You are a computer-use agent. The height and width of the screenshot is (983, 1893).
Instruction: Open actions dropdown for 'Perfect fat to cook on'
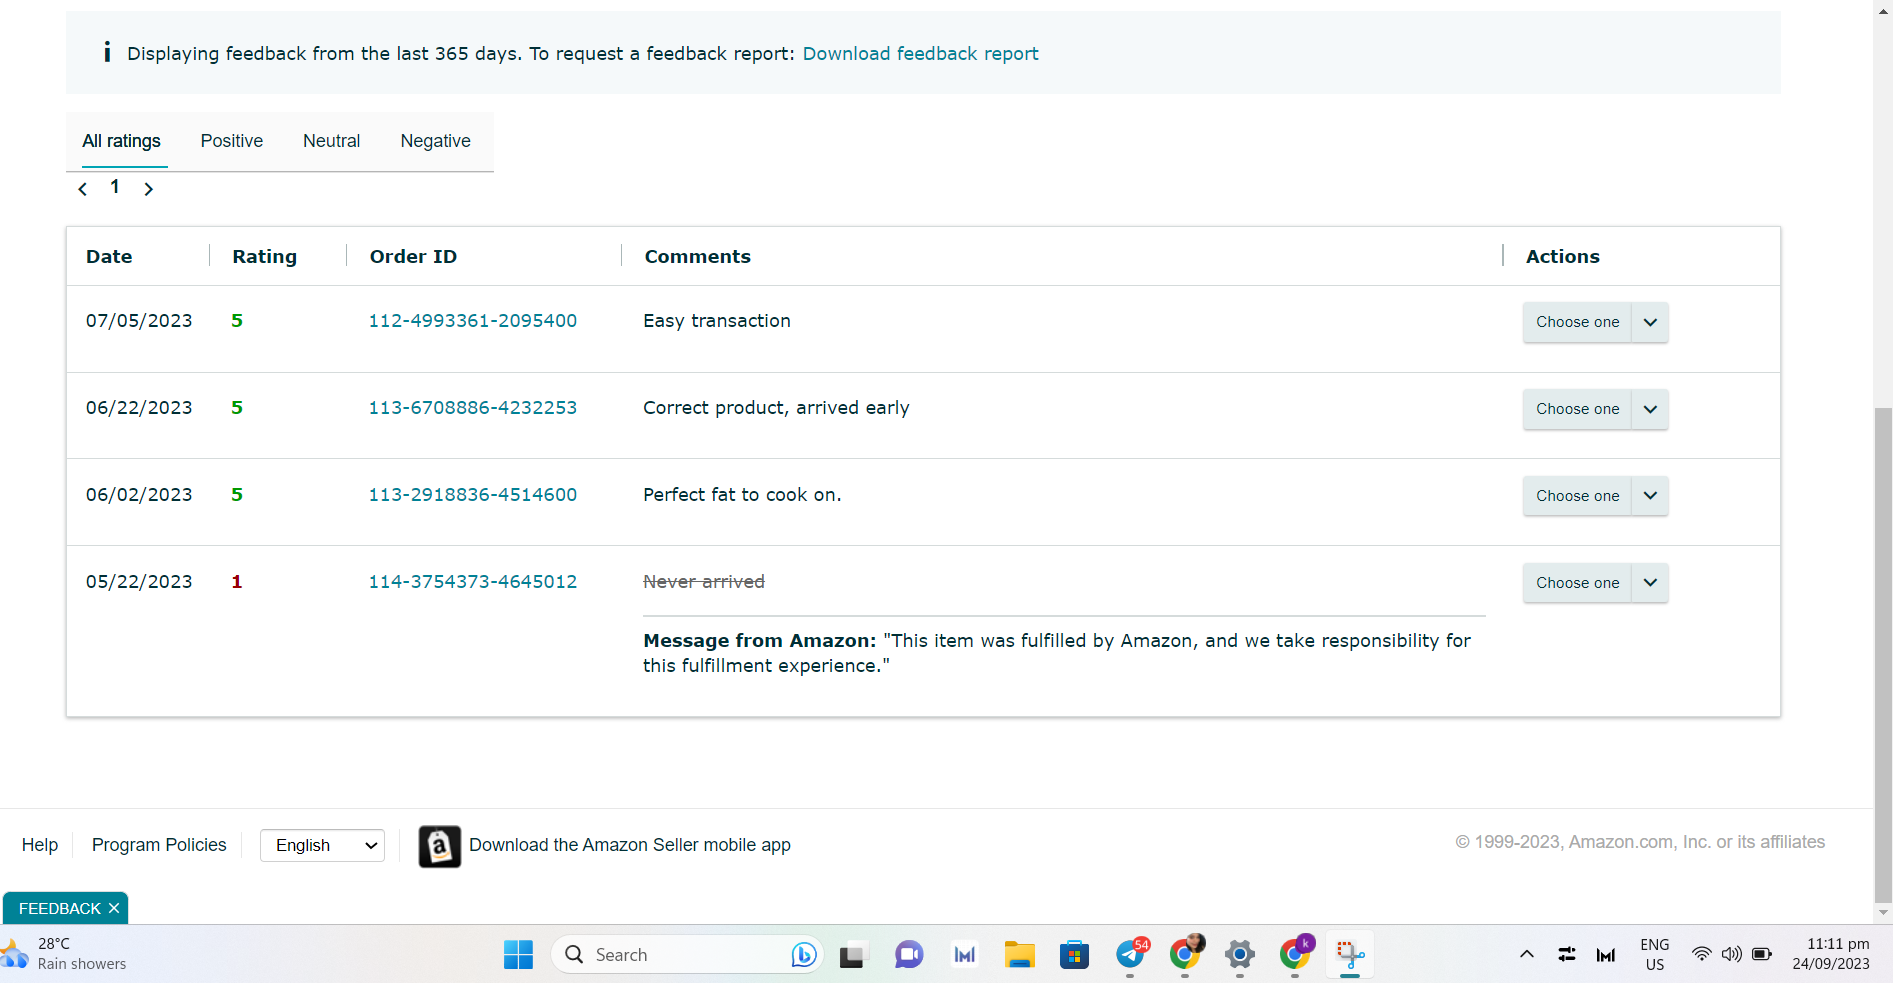point(1595,496)
